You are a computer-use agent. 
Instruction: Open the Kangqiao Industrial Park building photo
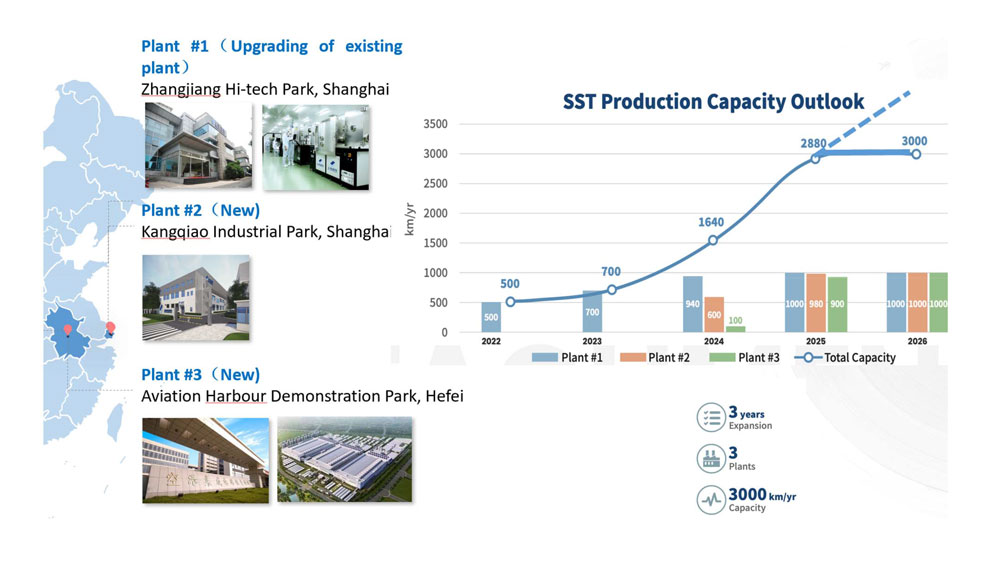196,297
